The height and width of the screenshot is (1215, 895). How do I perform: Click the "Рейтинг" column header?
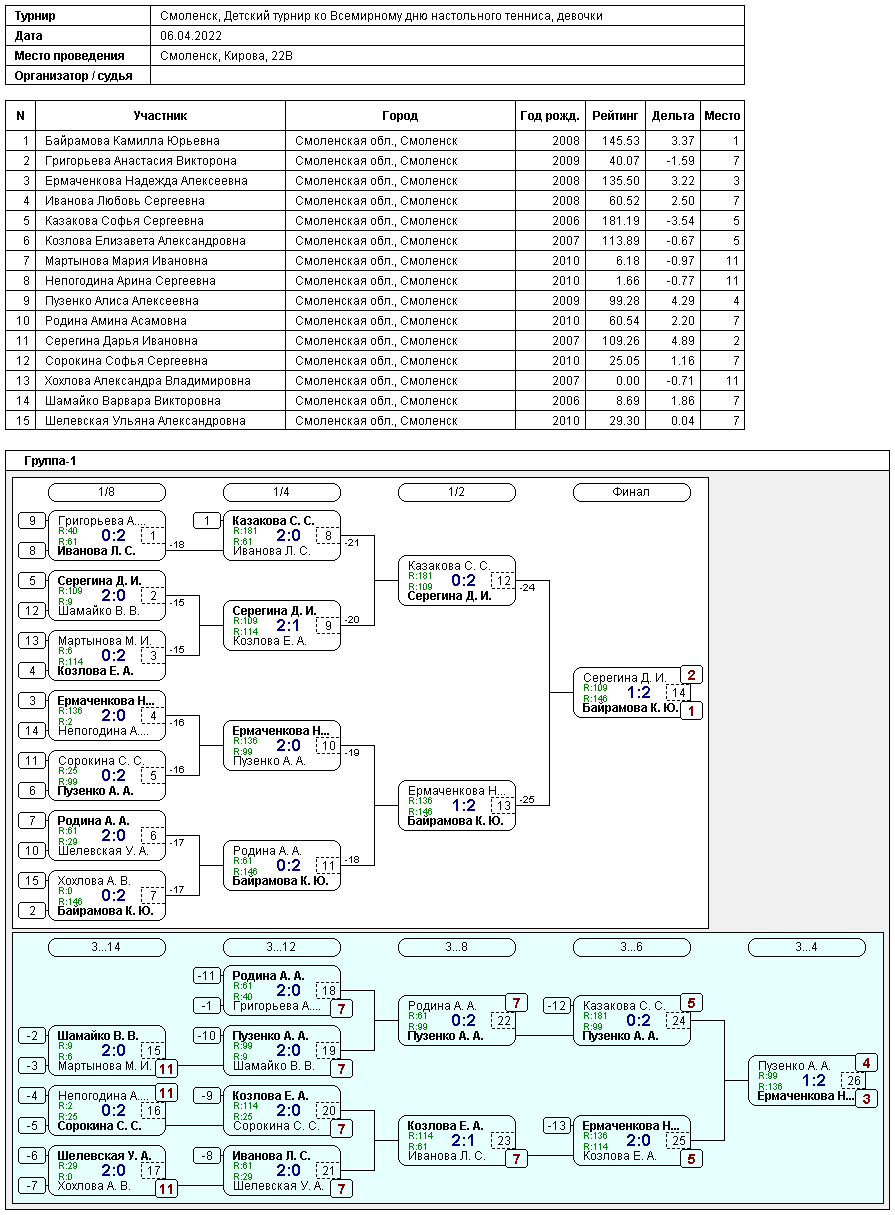615,116
